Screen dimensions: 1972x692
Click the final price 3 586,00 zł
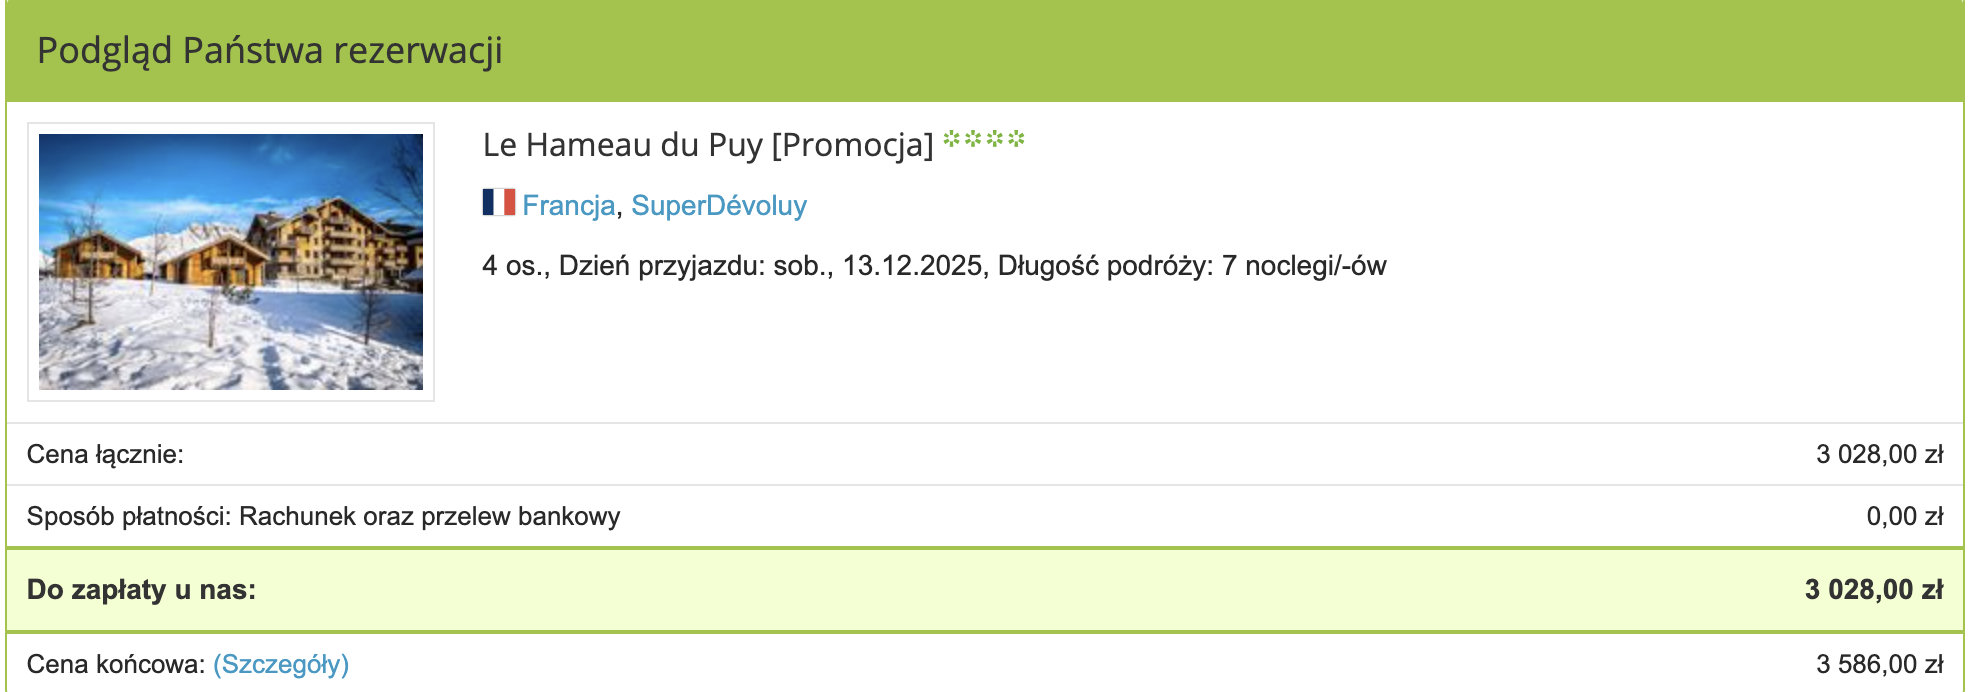[x=1879, y=664]
